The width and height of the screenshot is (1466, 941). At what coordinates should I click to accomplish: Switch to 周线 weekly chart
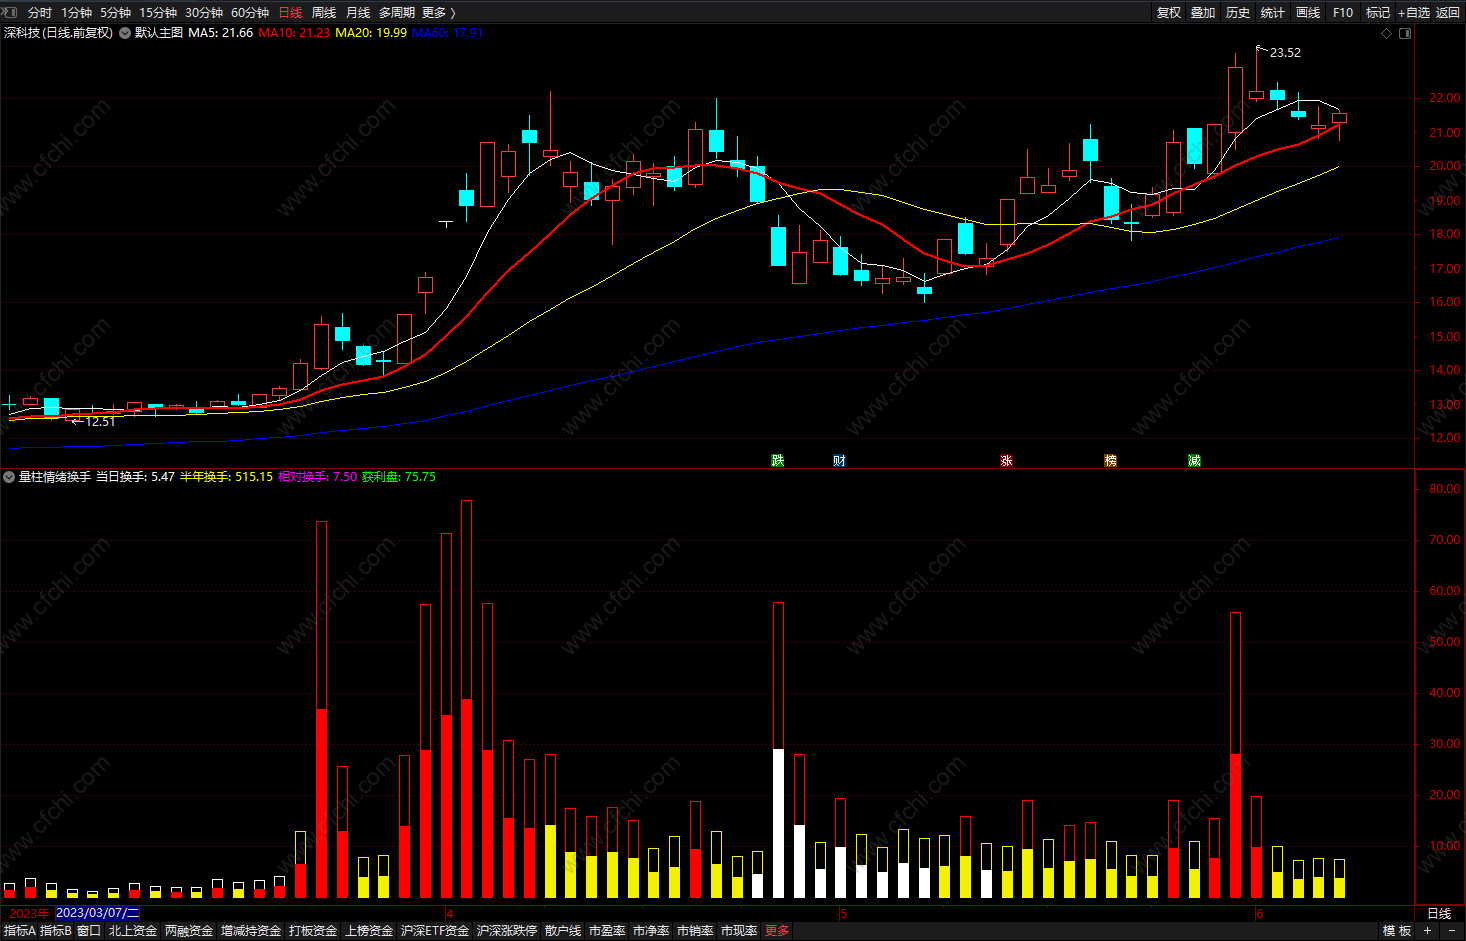pyautogui.click(x=324, y=12)
